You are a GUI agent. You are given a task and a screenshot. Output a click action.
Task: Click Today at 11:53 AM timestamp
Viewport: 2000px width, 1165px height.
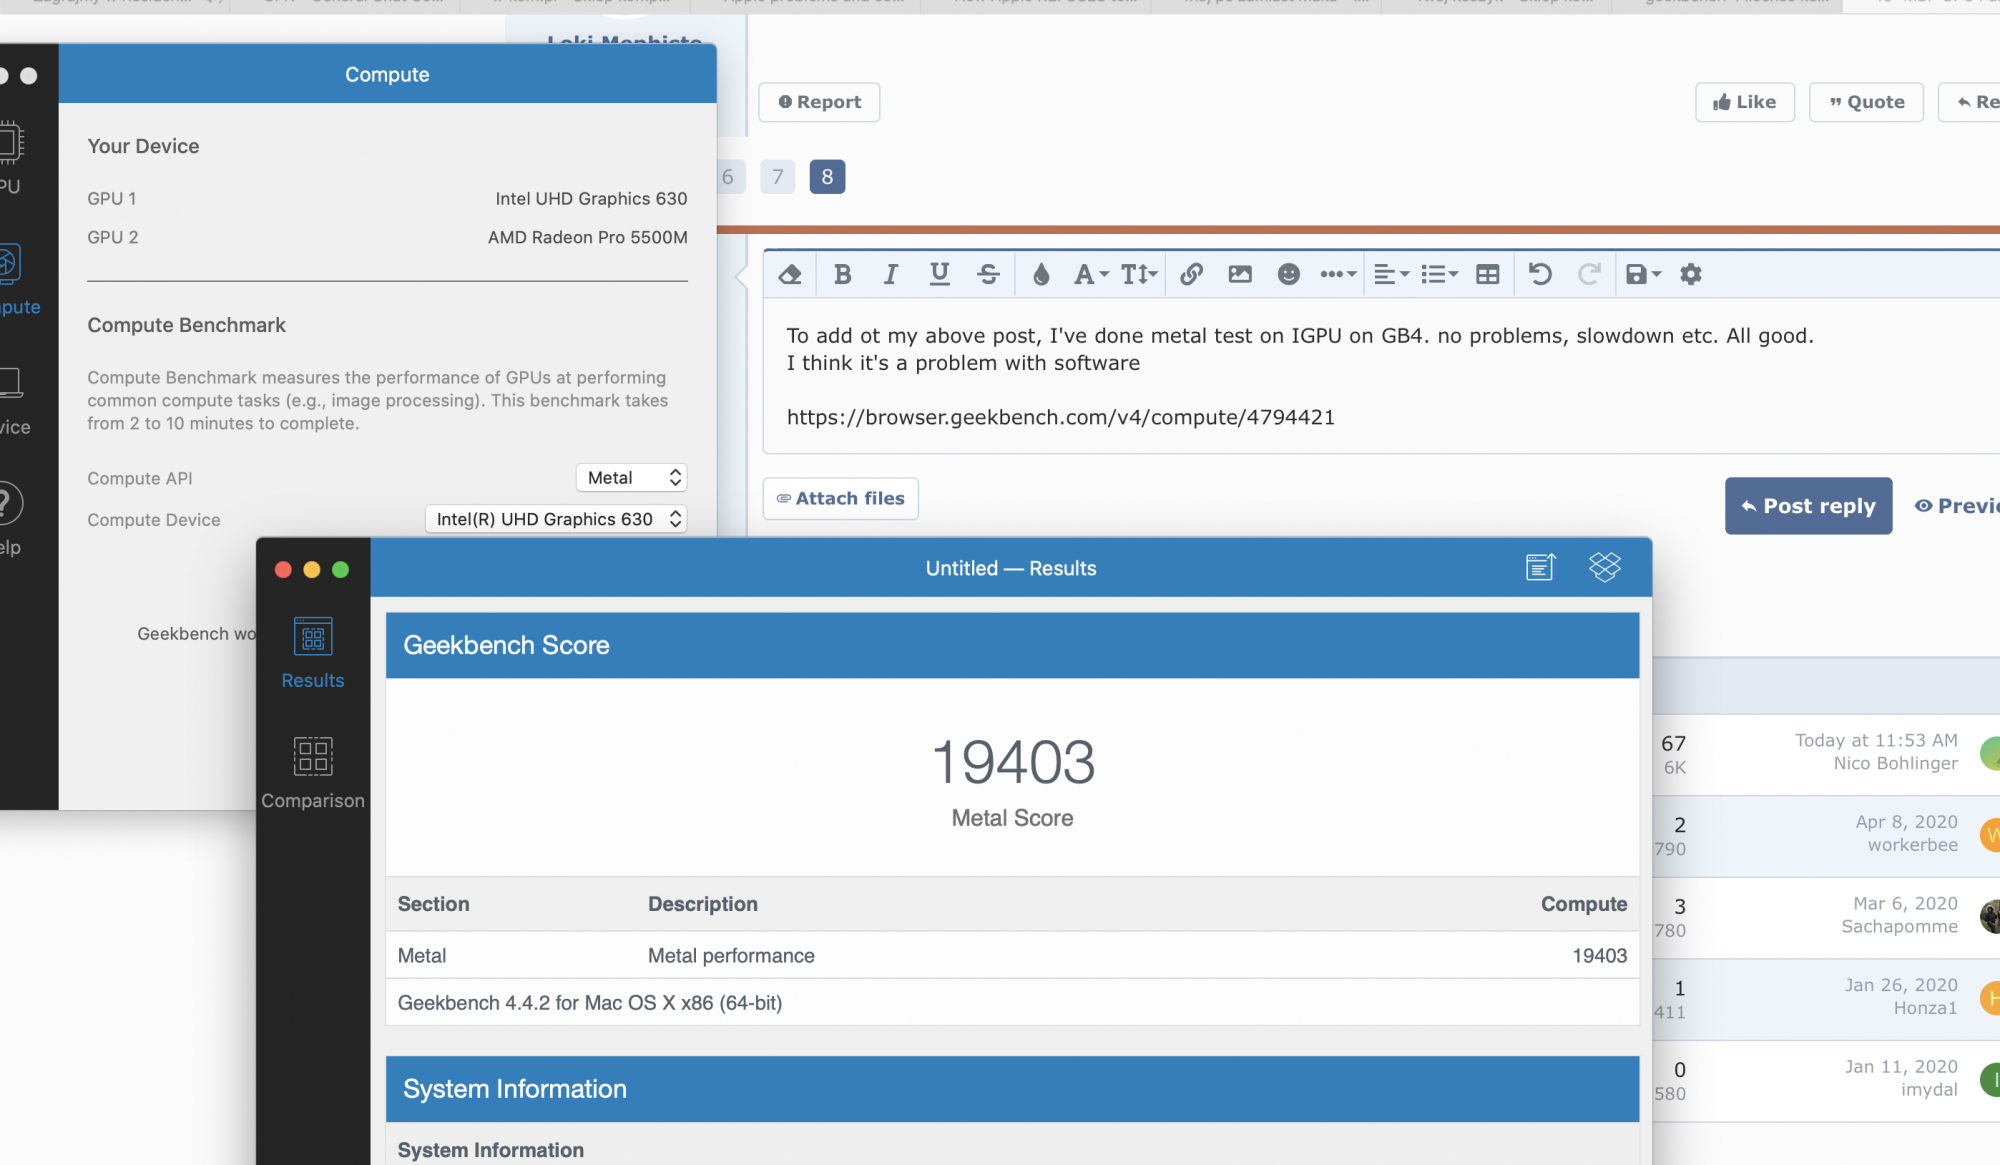pos(1877,740)
